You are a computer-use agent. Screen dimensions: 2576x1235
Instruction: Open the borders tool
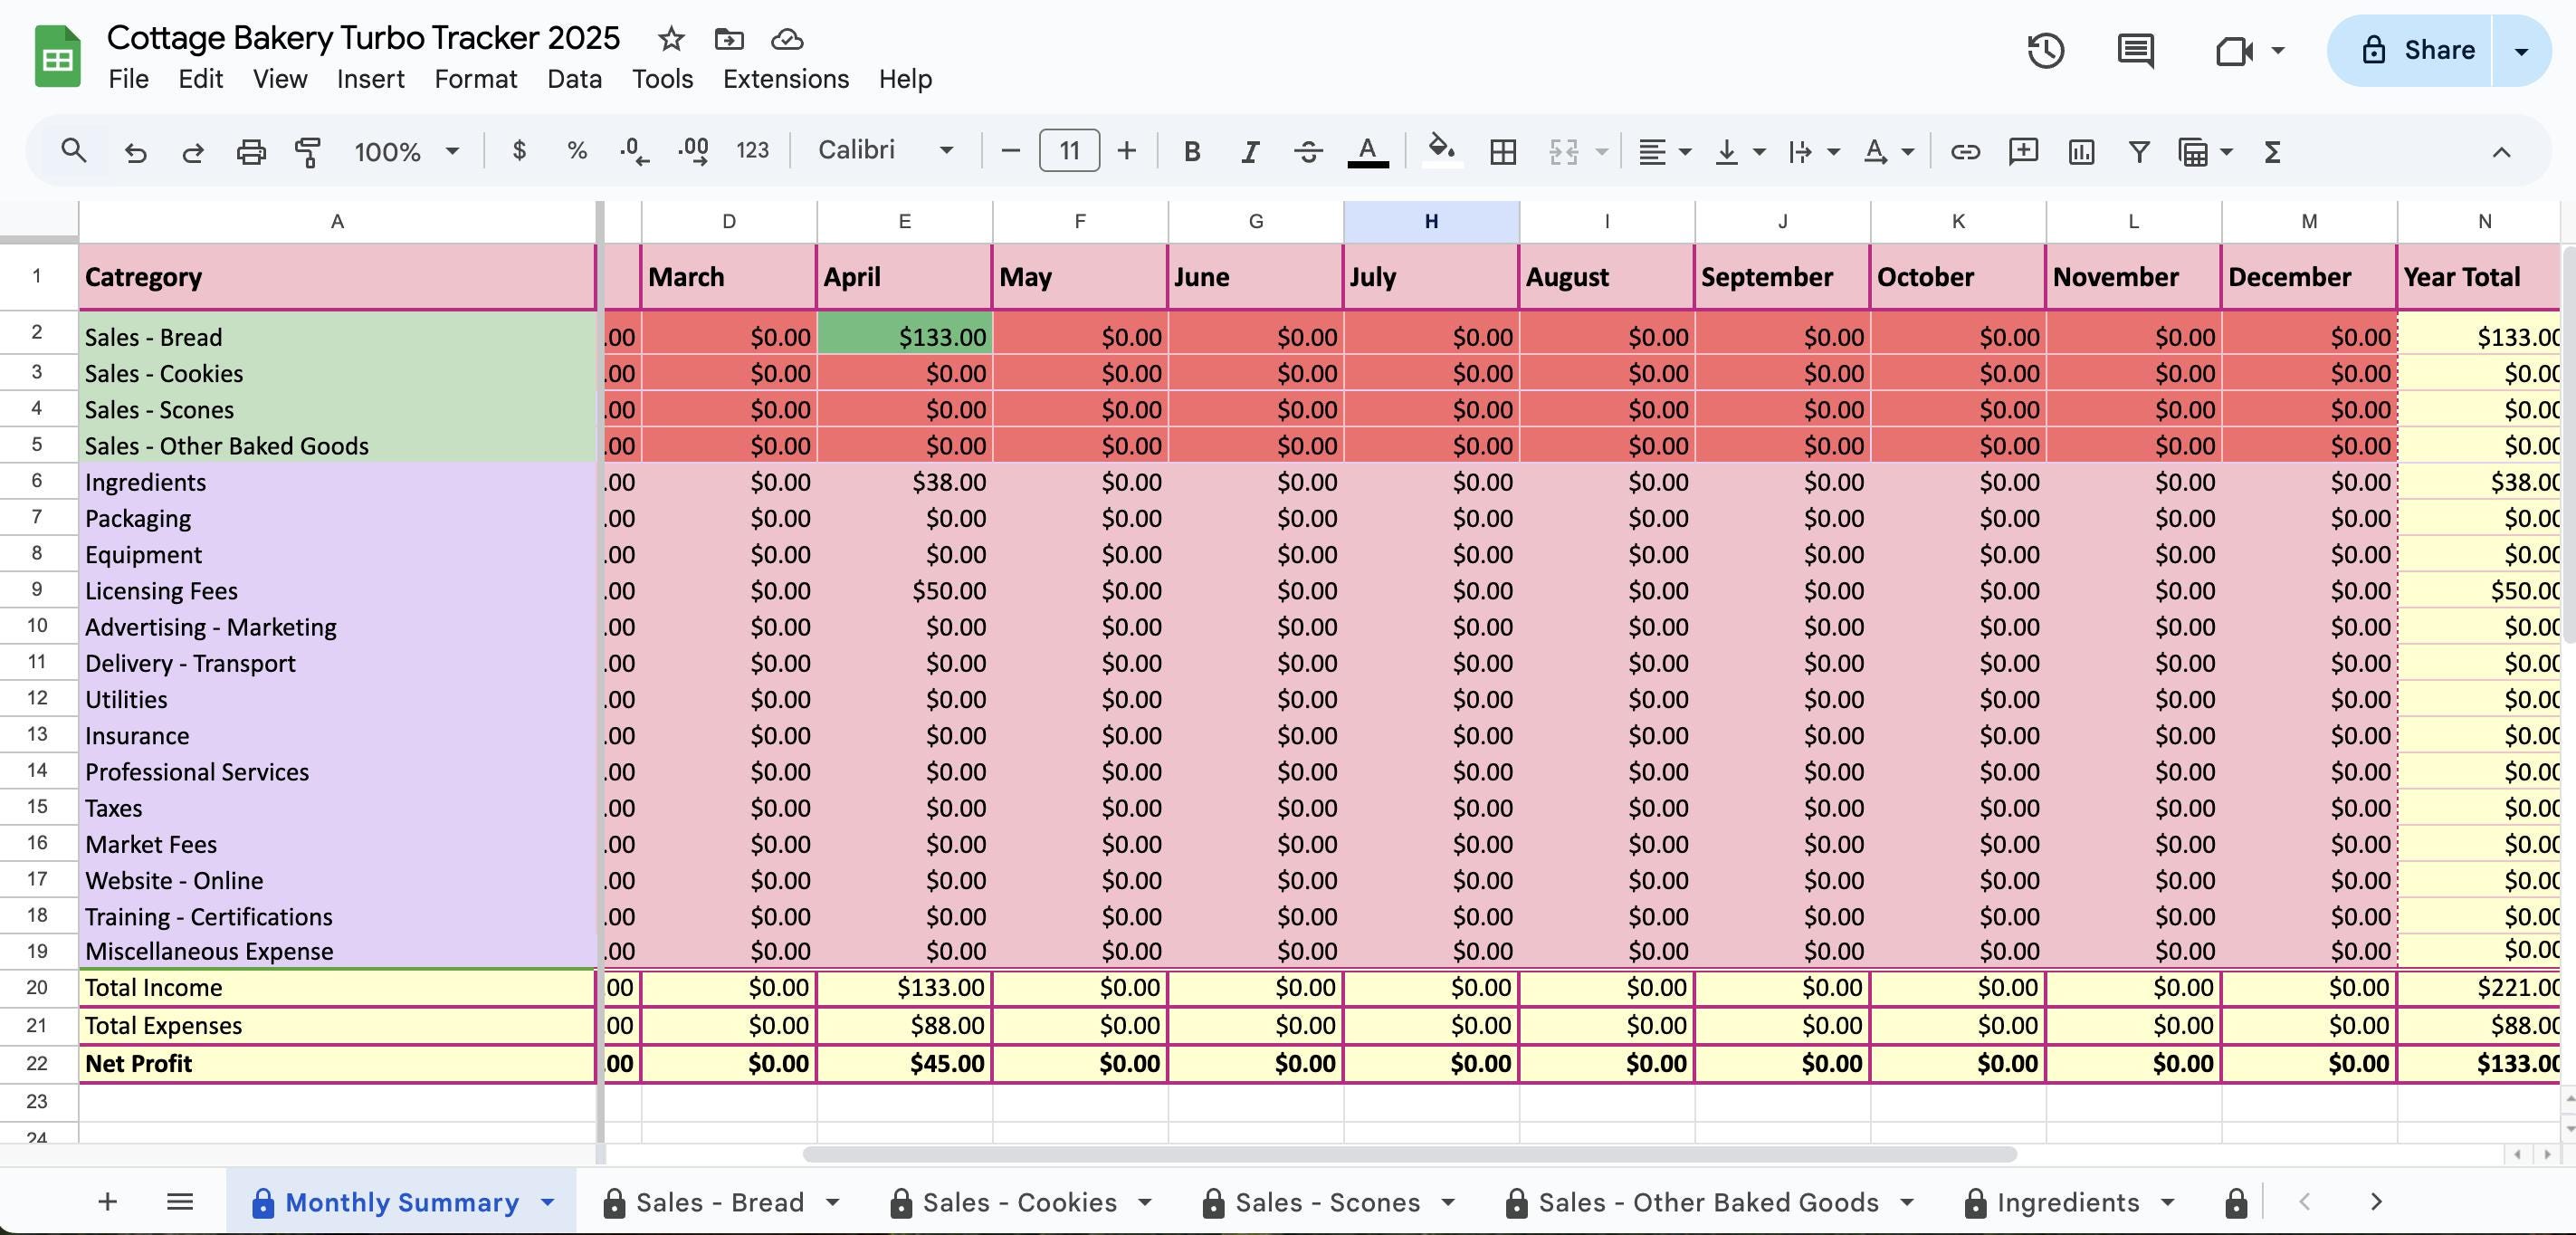click(x=1502, y=151)
